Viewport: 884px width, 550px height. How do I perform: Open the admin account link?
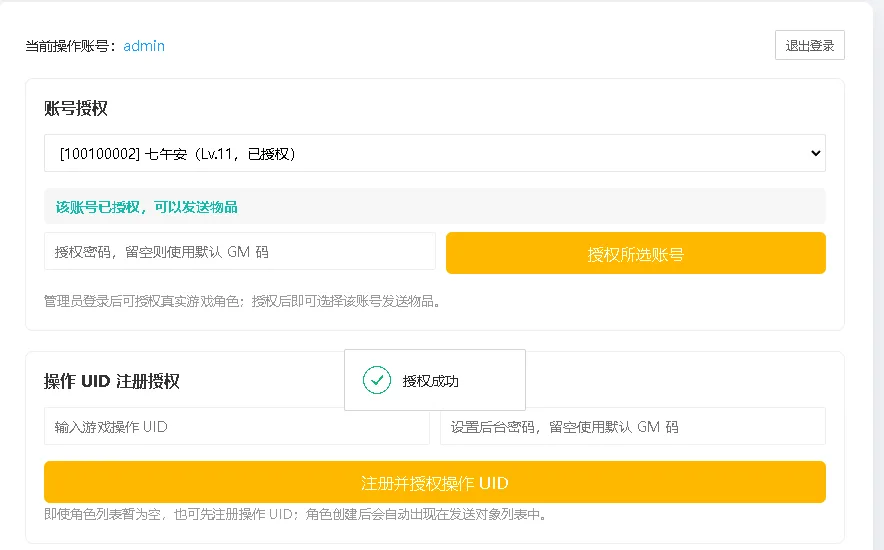coord(144,46)
